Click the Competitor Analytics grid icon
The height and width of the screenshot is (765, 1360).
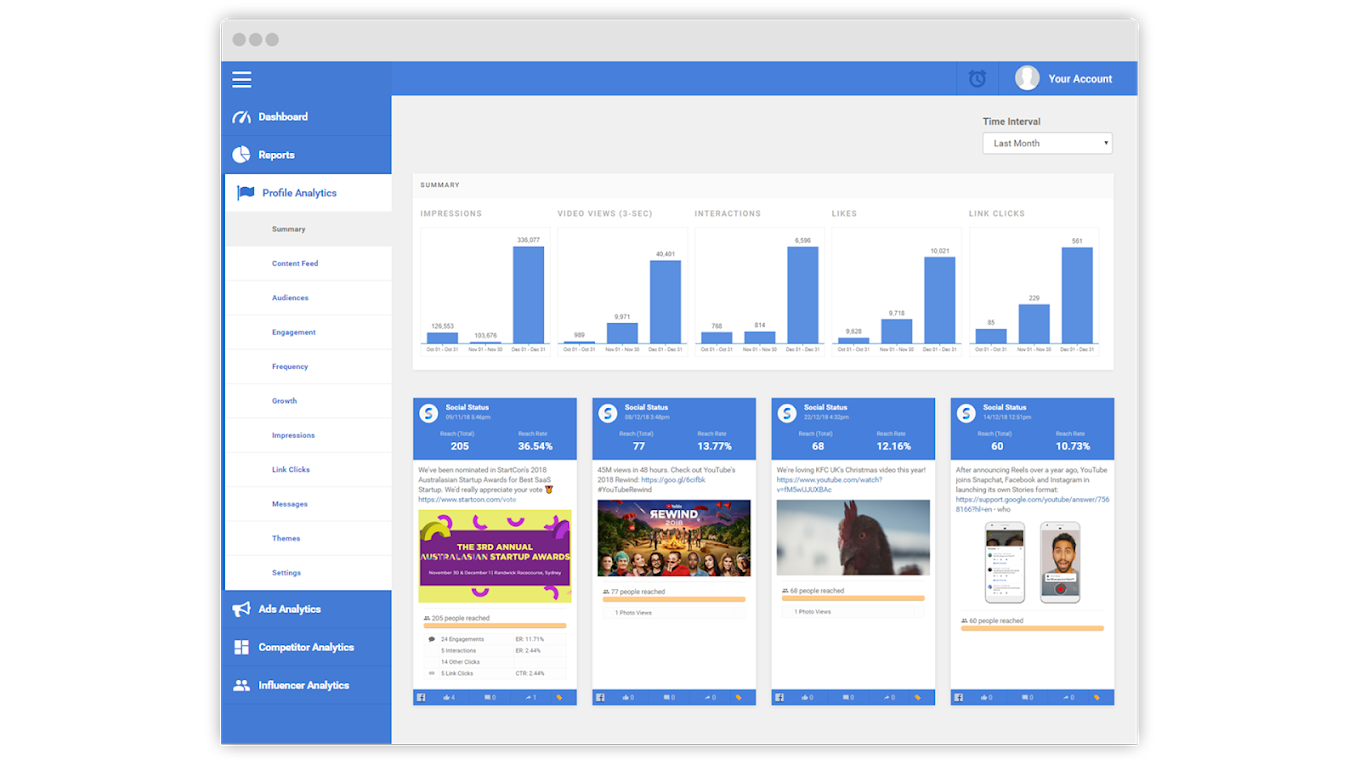click(240, 646)
